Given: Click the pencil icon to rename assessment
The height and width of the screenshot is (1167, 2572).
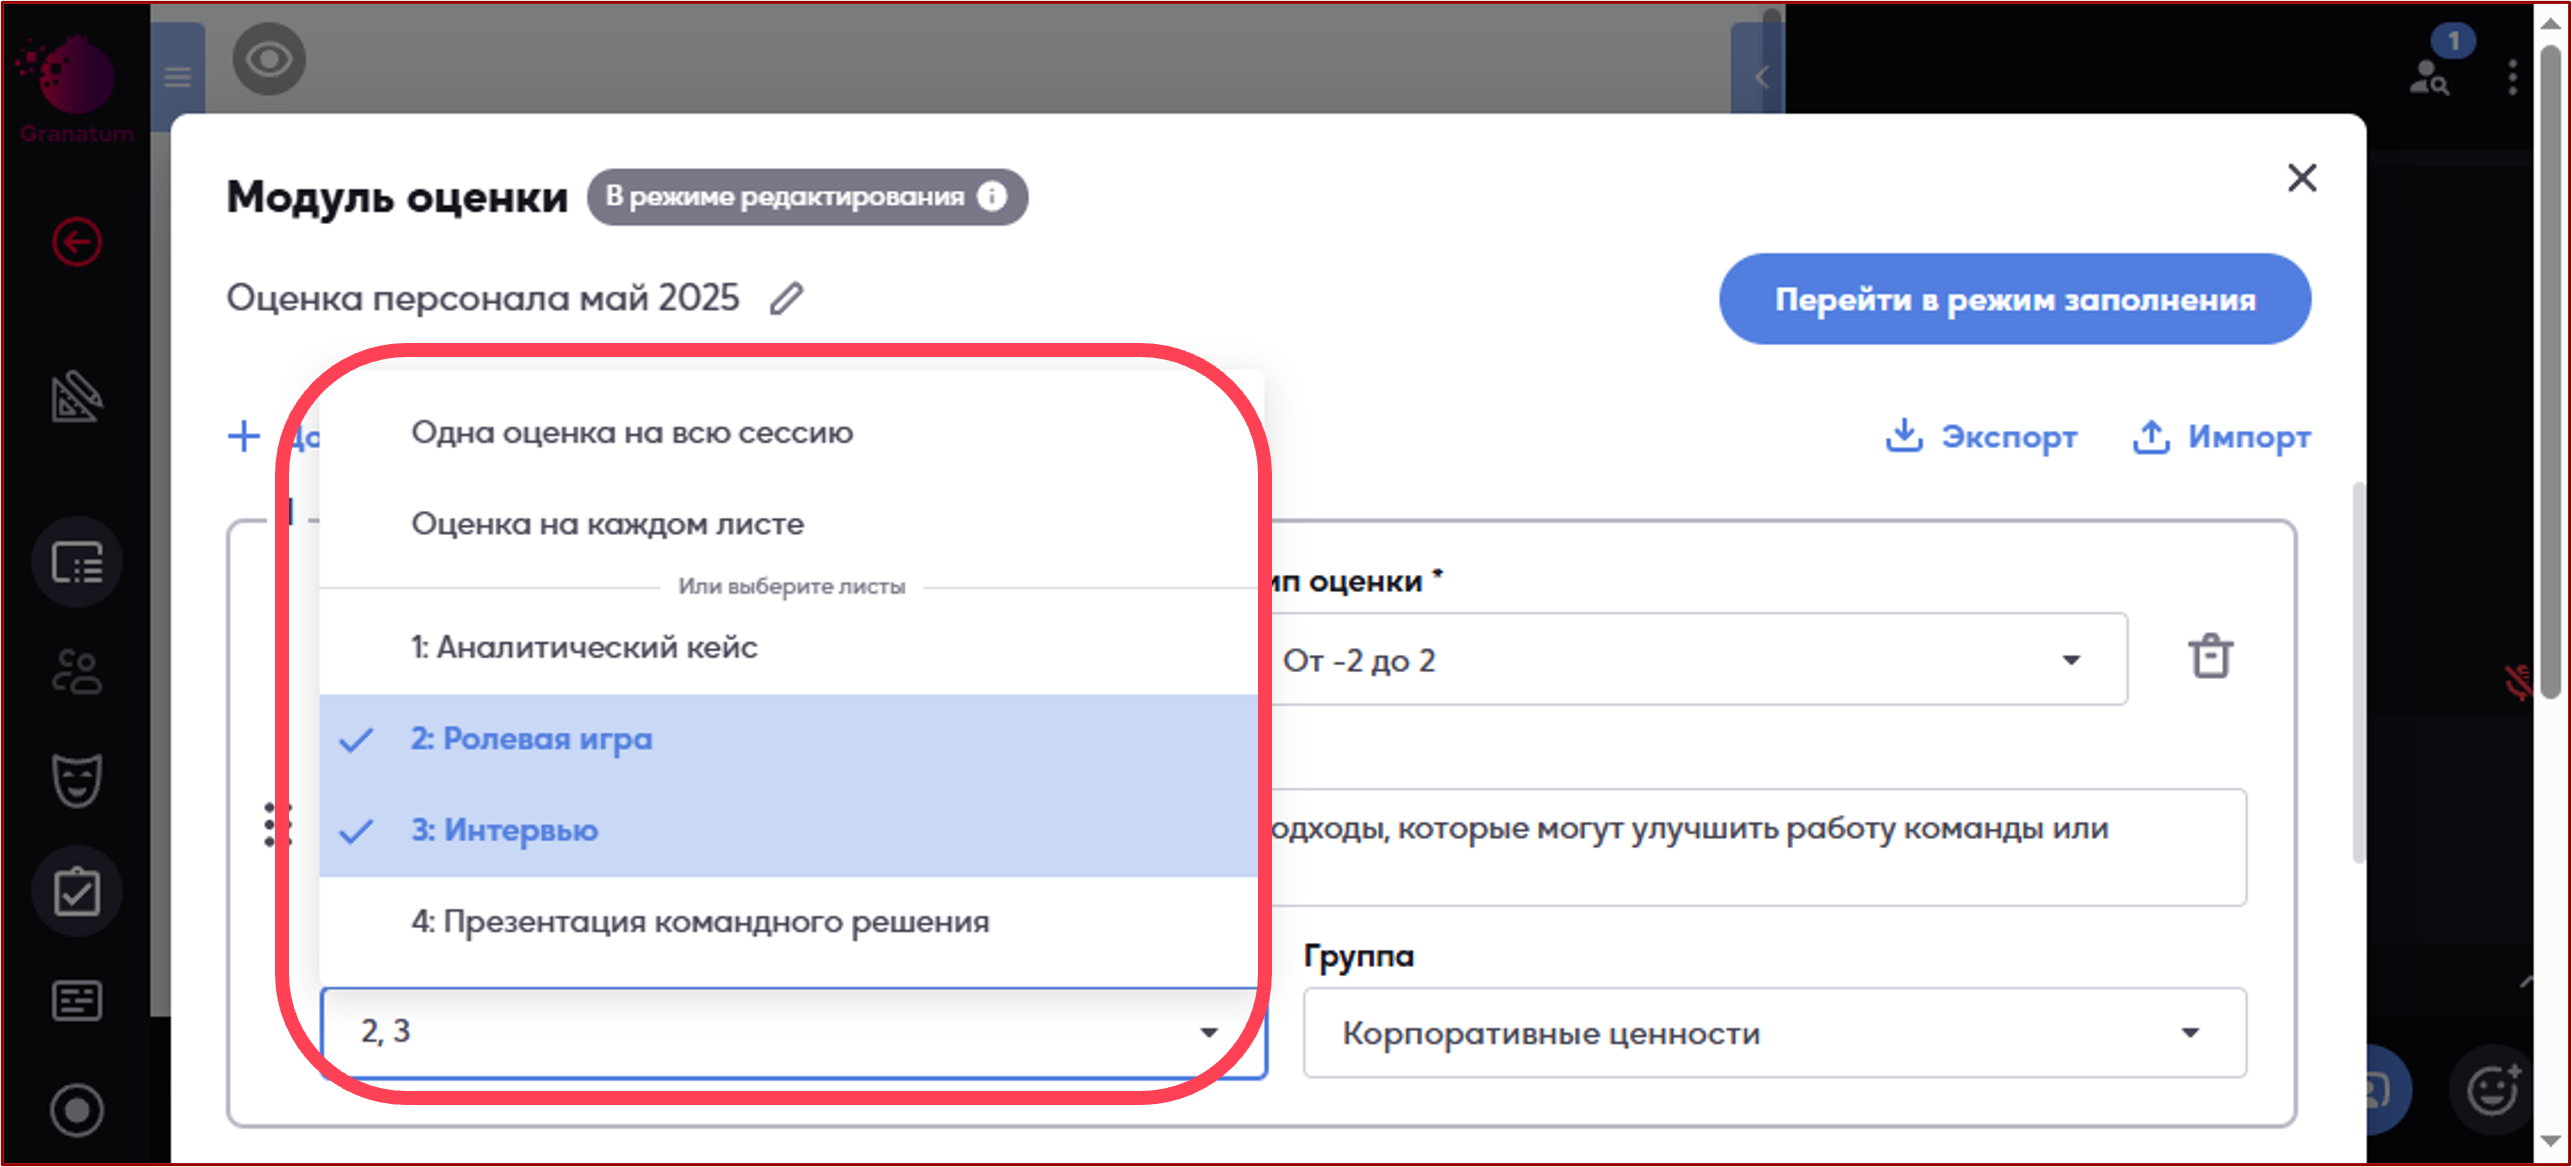Looking at the screenshot, I should click(786, 298).
